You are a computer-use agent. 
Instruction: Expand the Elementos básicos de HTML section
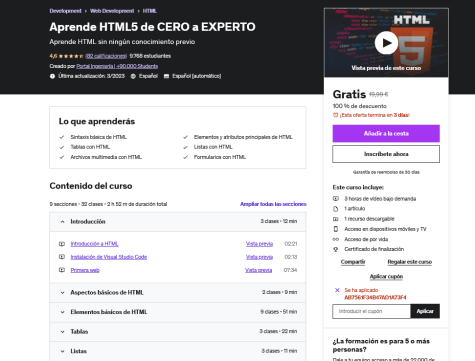point(178,312)
